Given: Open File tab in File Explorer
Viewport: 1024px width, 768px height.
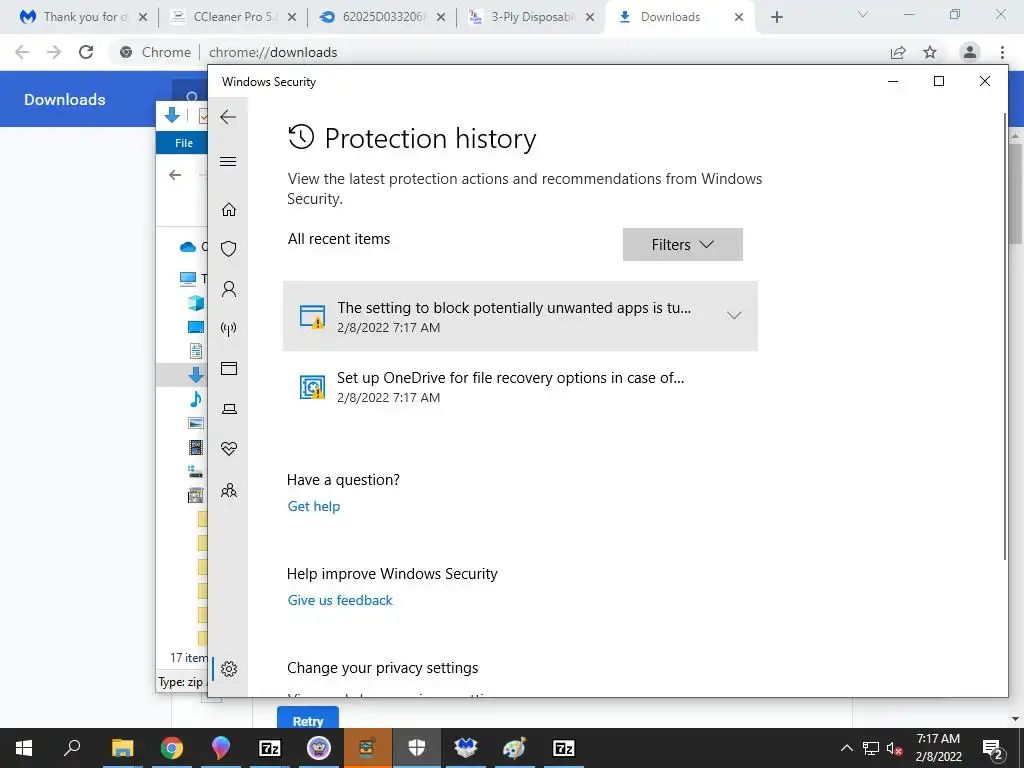Looking at the screenshot, I should pos(184,142).
